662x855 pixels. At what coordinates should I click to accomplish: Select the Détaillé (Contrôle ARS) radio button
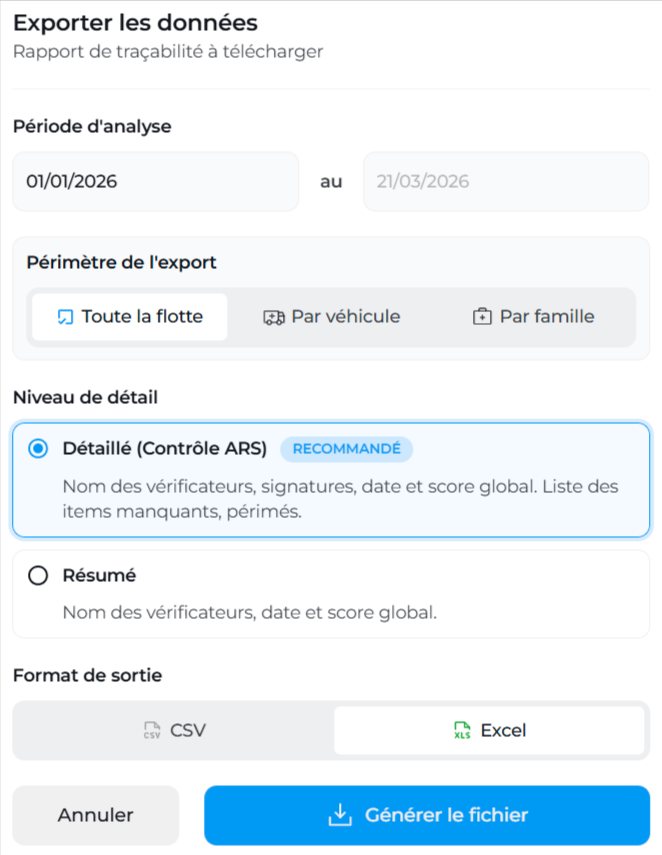(x=38, y=449)
